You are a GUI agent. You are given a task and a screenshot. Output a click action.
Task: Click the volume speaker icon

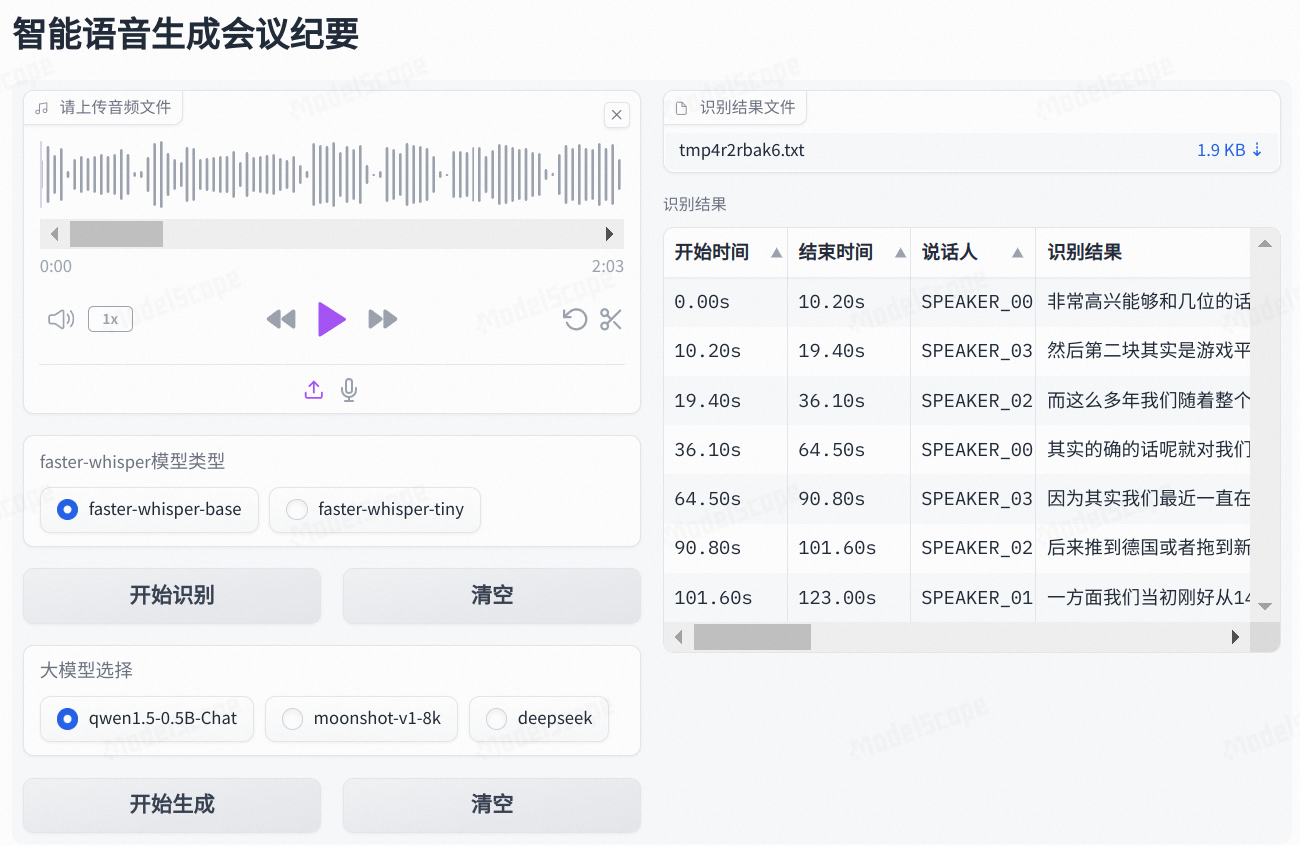(x=61, y=319)
